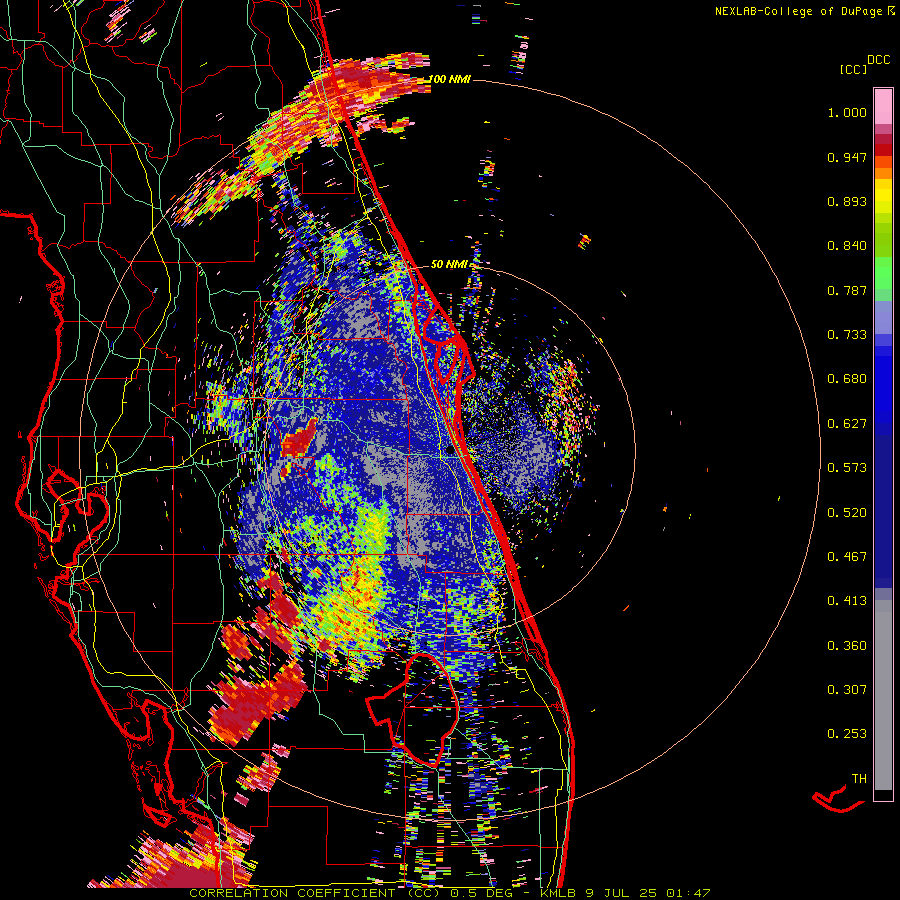Click the 0.733 color scale label
The width and height of the screenshot is (900, 900).
tap(847, 335)
